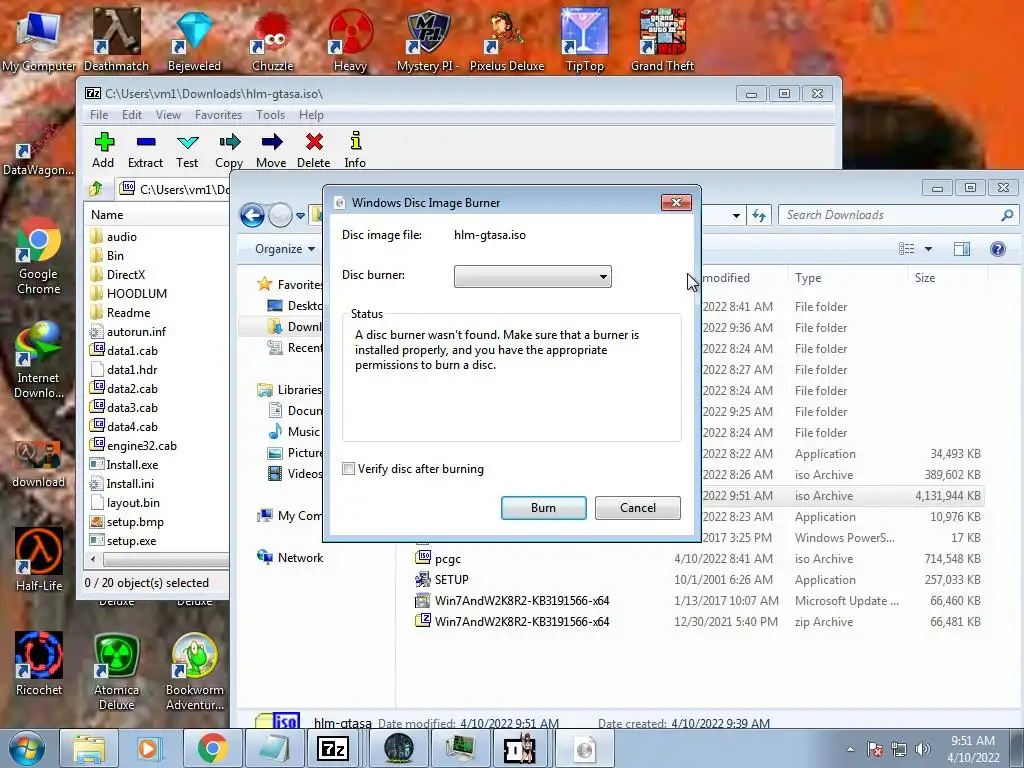Select Internet Download Manager desktop icon
The height and width of the screenshot is (768, 1024).
click(39, 360)
